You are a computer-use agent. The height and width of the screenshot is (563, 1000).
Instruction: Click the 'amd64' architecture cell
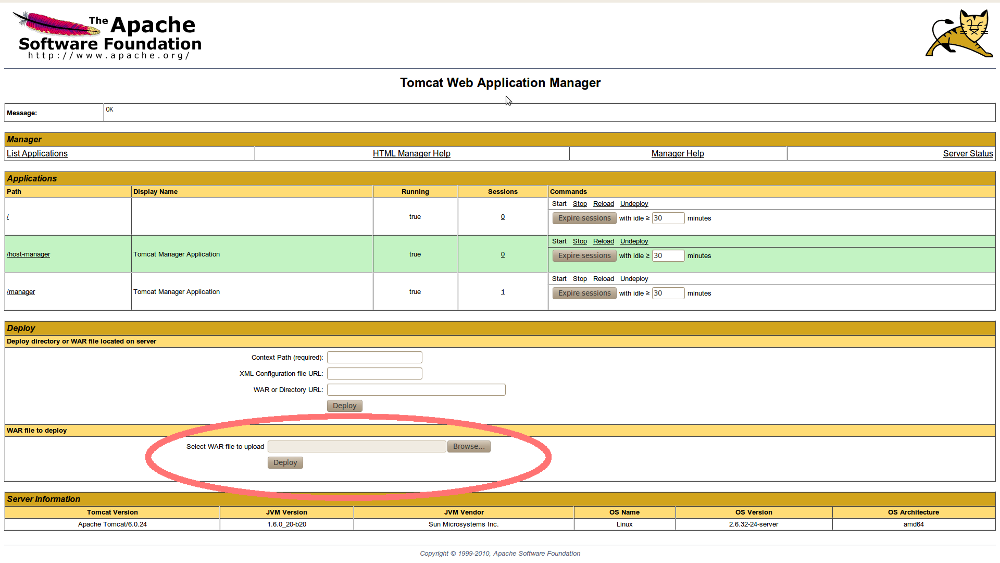coord(913,525)
